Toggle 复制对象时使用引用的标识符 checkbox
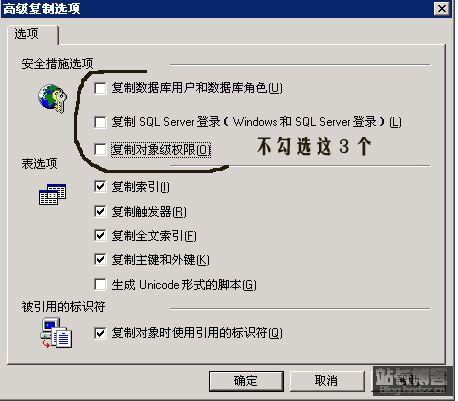This screenshot has width=458, height=401. (100, 333)
